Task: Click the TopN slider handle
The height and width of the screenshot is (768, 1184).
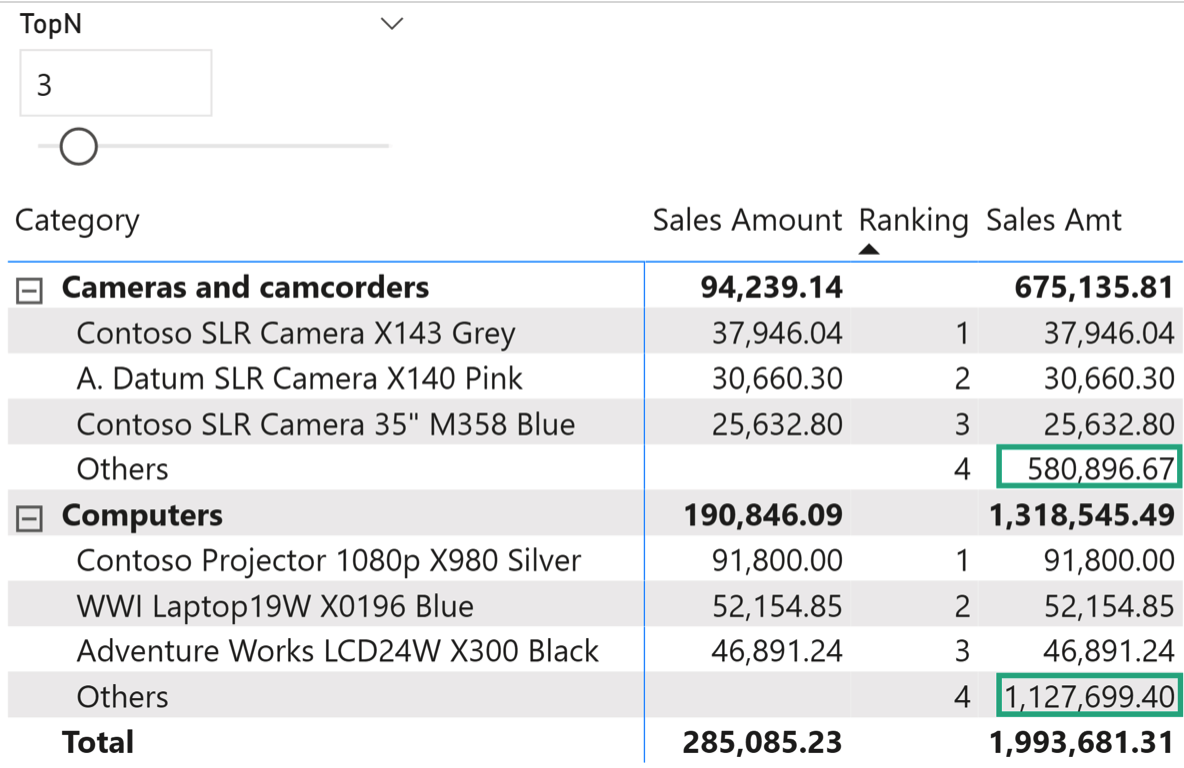Action: tap(78, 147)
